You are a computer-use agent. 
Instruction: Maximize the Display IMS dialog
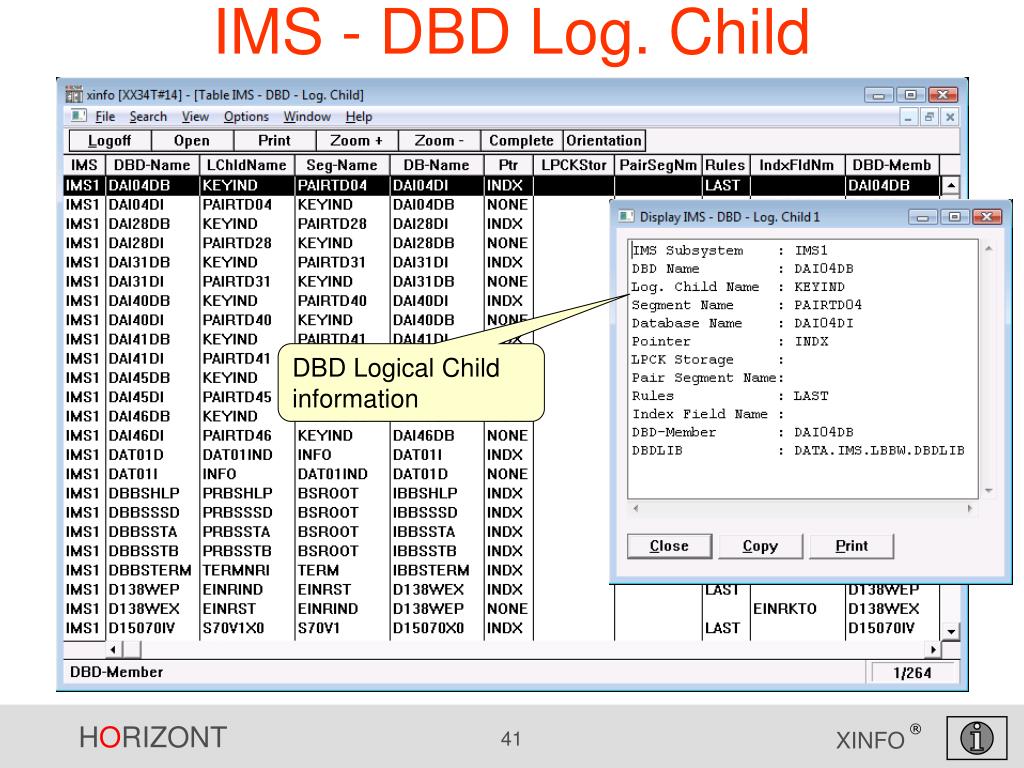(x=955, y=217)
